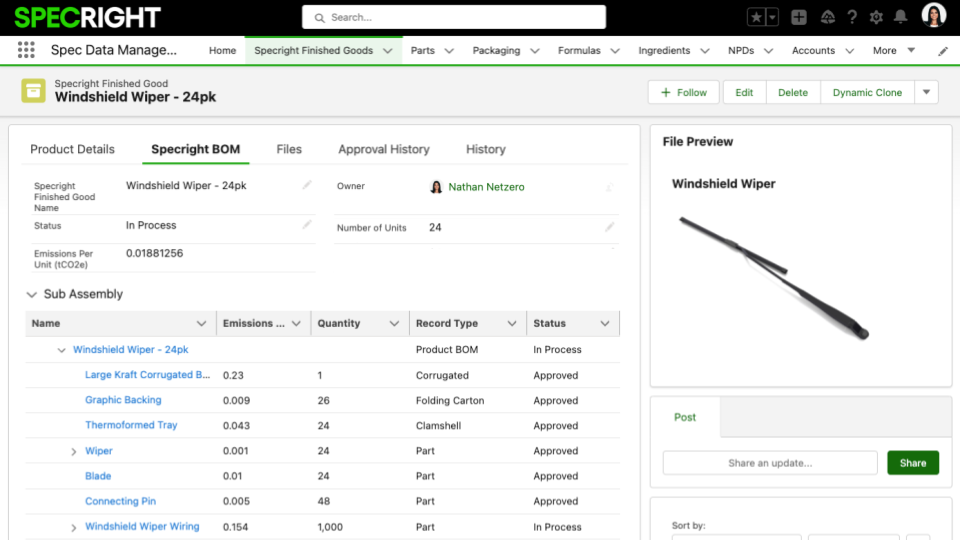Open the Graphic Backing link
The width and height of the screenshot is (960, 540).
(x=123, y=400)
